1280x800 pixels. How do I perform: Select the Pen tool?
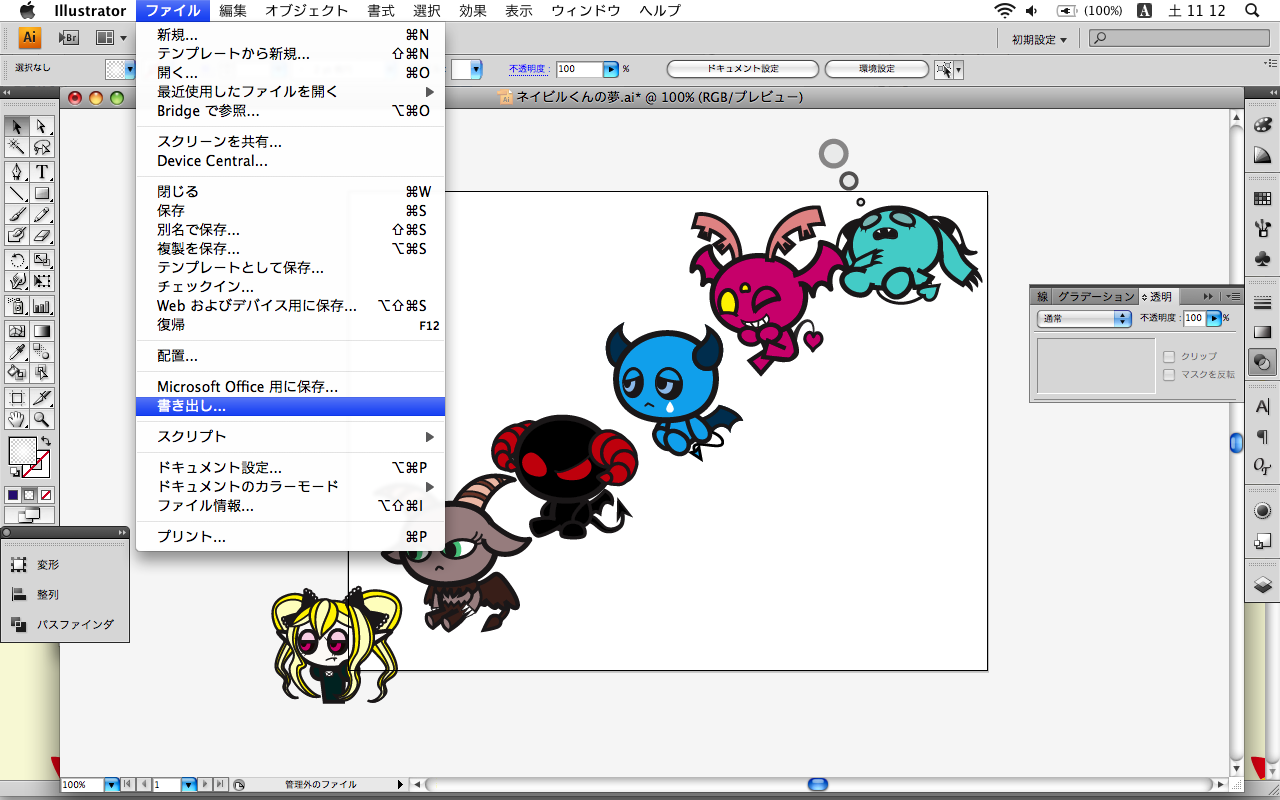(17, 172)
